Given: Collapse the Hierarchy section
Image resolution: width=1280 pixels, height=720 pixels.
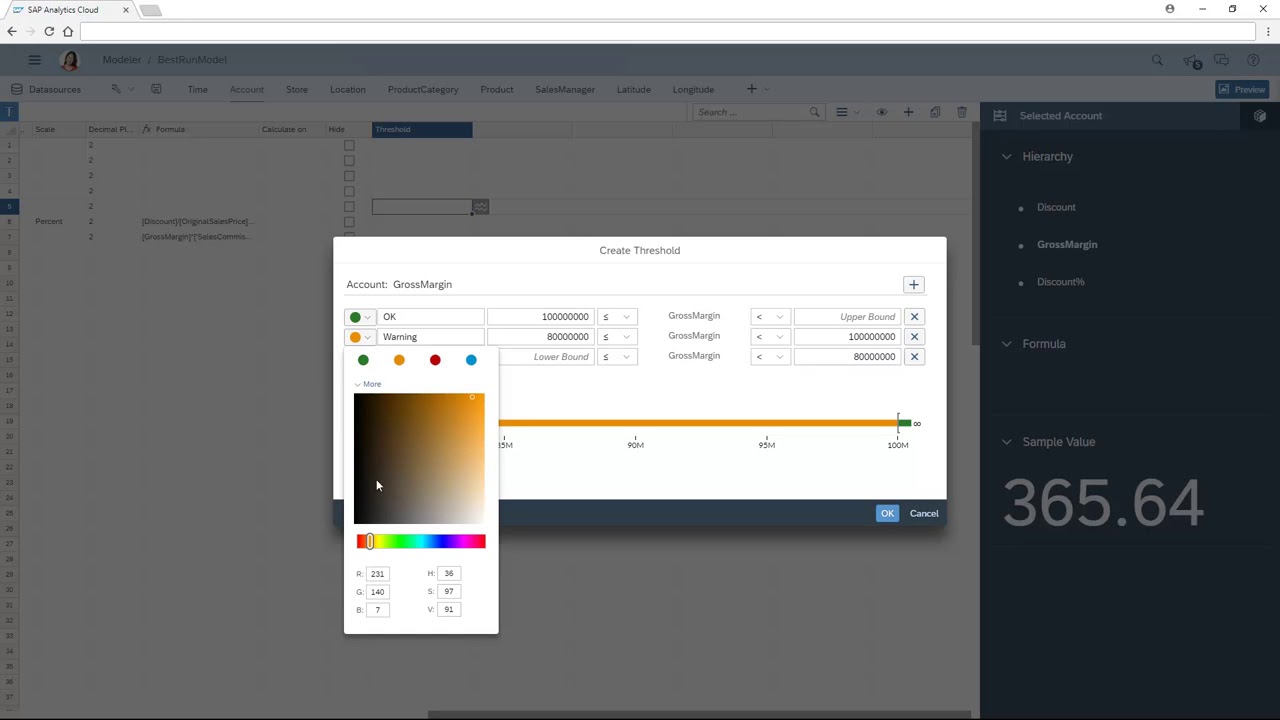Looking at the screenshot, I should [x=1007, y=157].
